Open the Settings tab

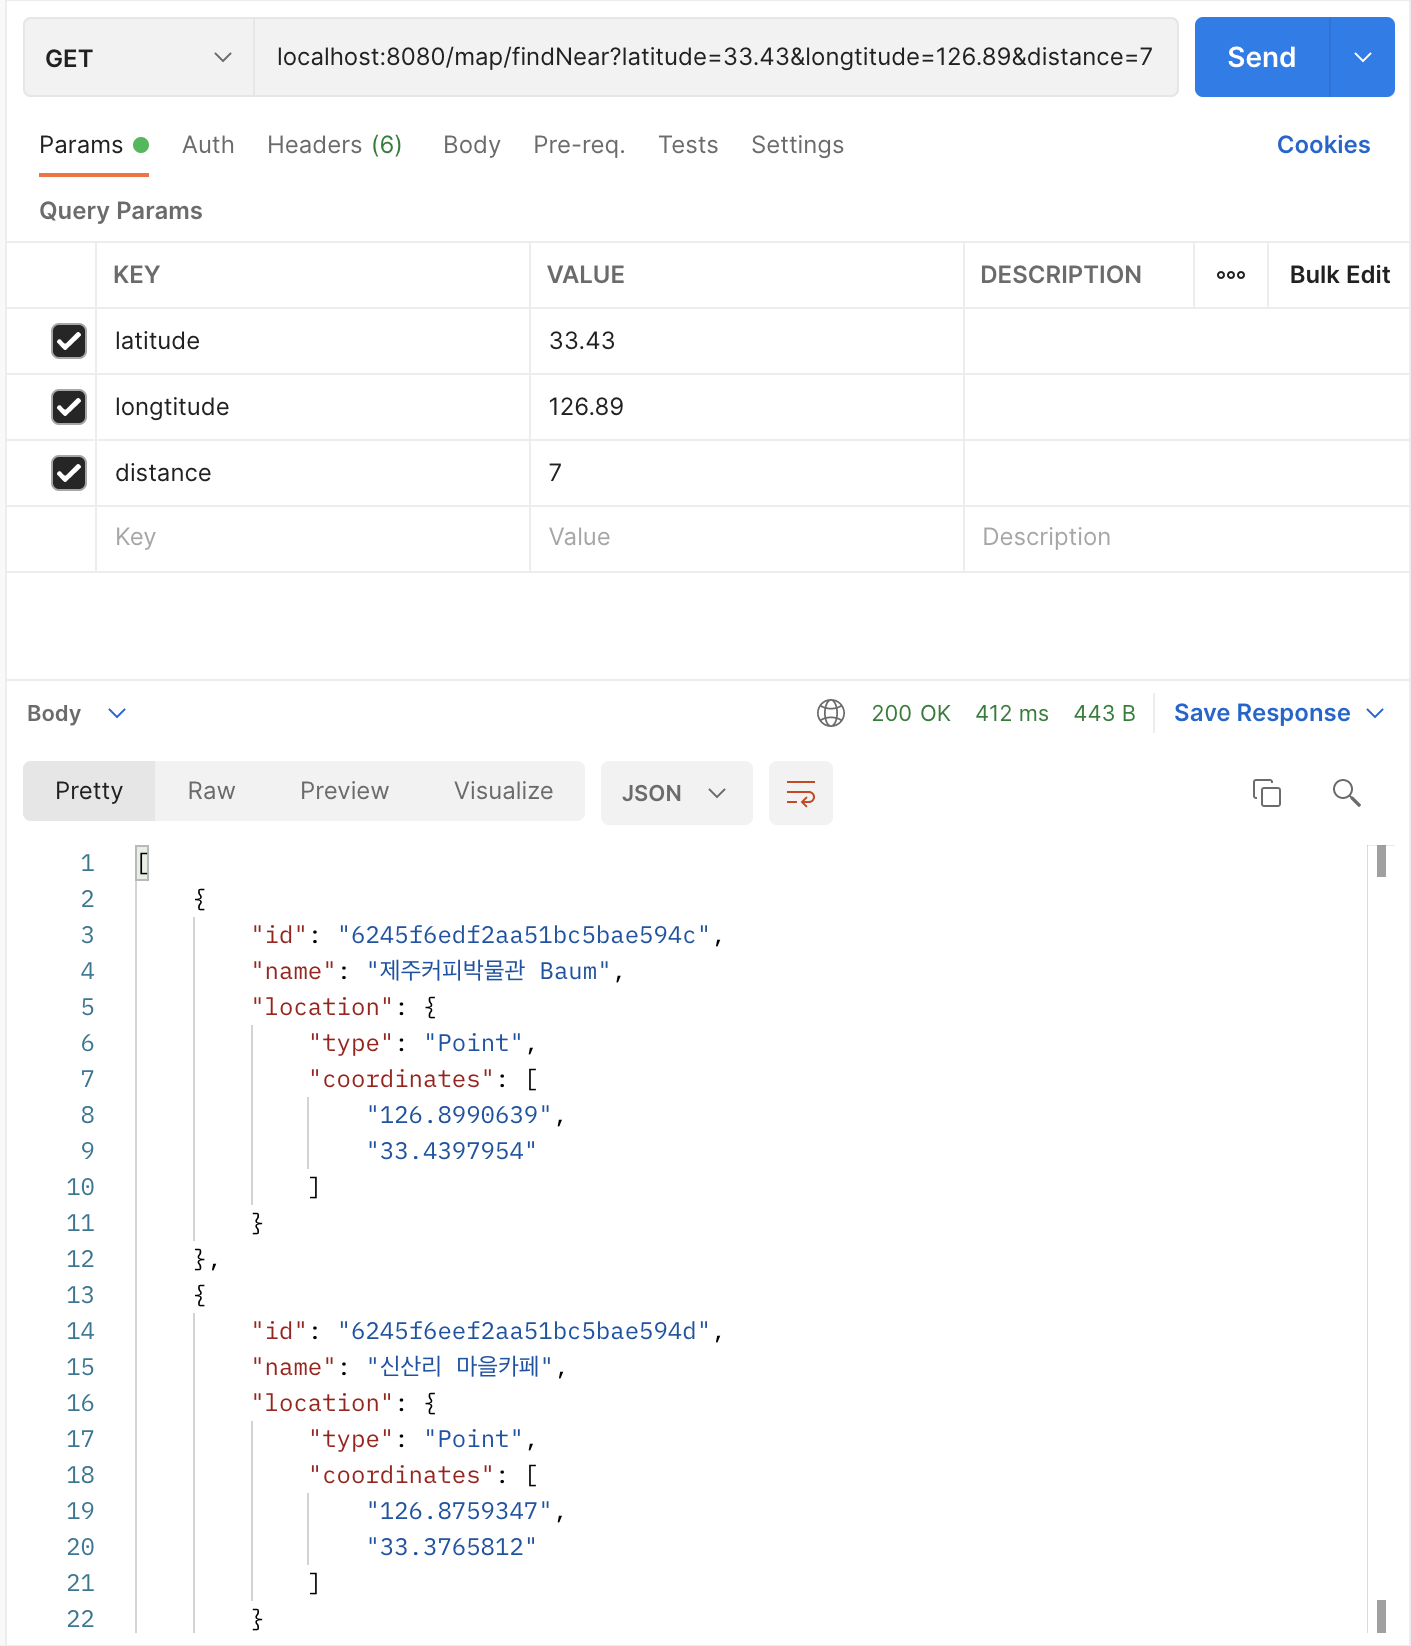tap(797, 145)
